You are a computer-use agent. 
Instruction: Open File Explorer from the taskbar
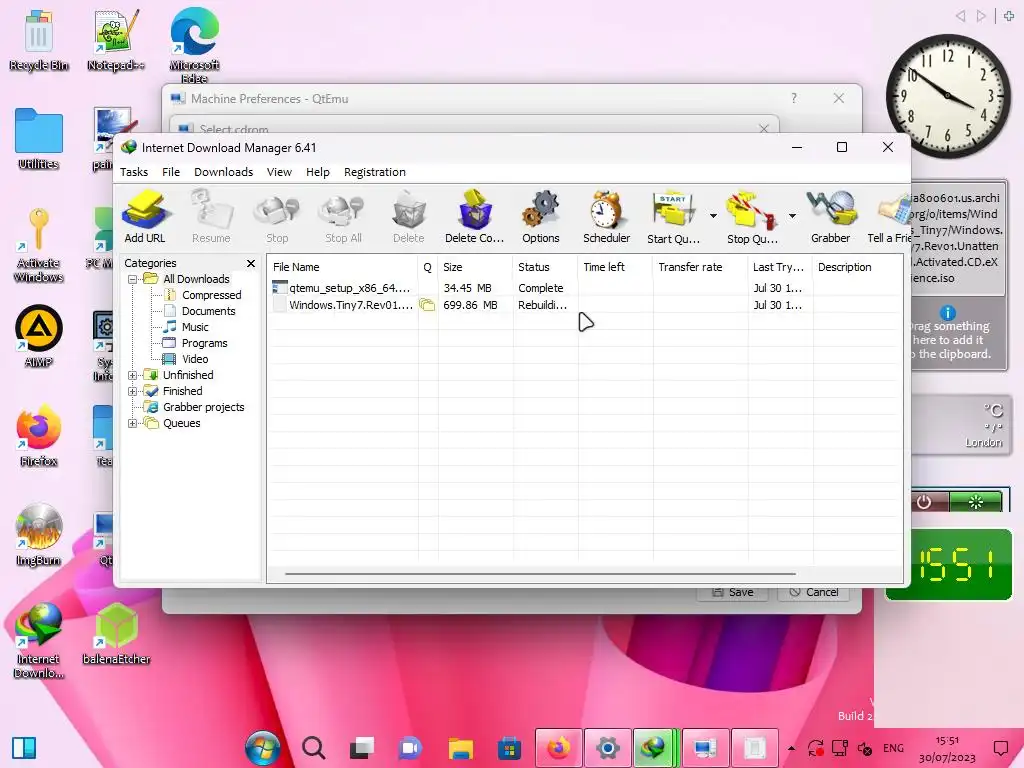460,748
